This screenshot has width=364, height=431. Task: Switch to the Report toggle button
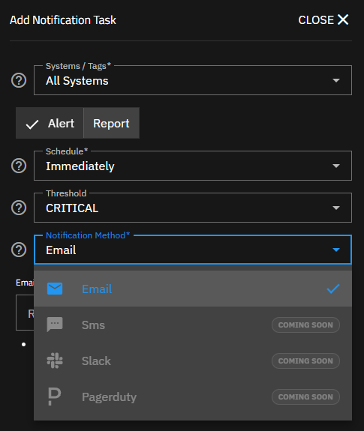(x=111, y=123)
